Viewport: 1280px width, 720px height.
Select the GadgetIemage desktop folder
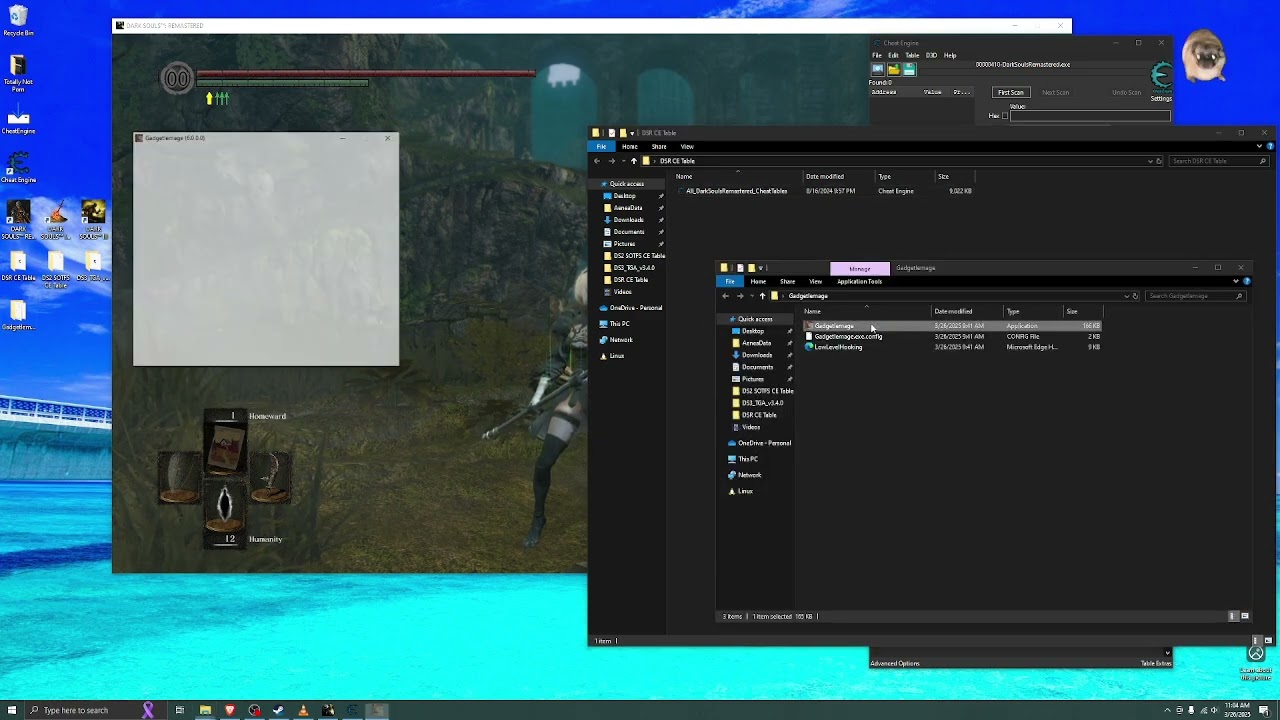pyautogui.click(x=18, y=317)
